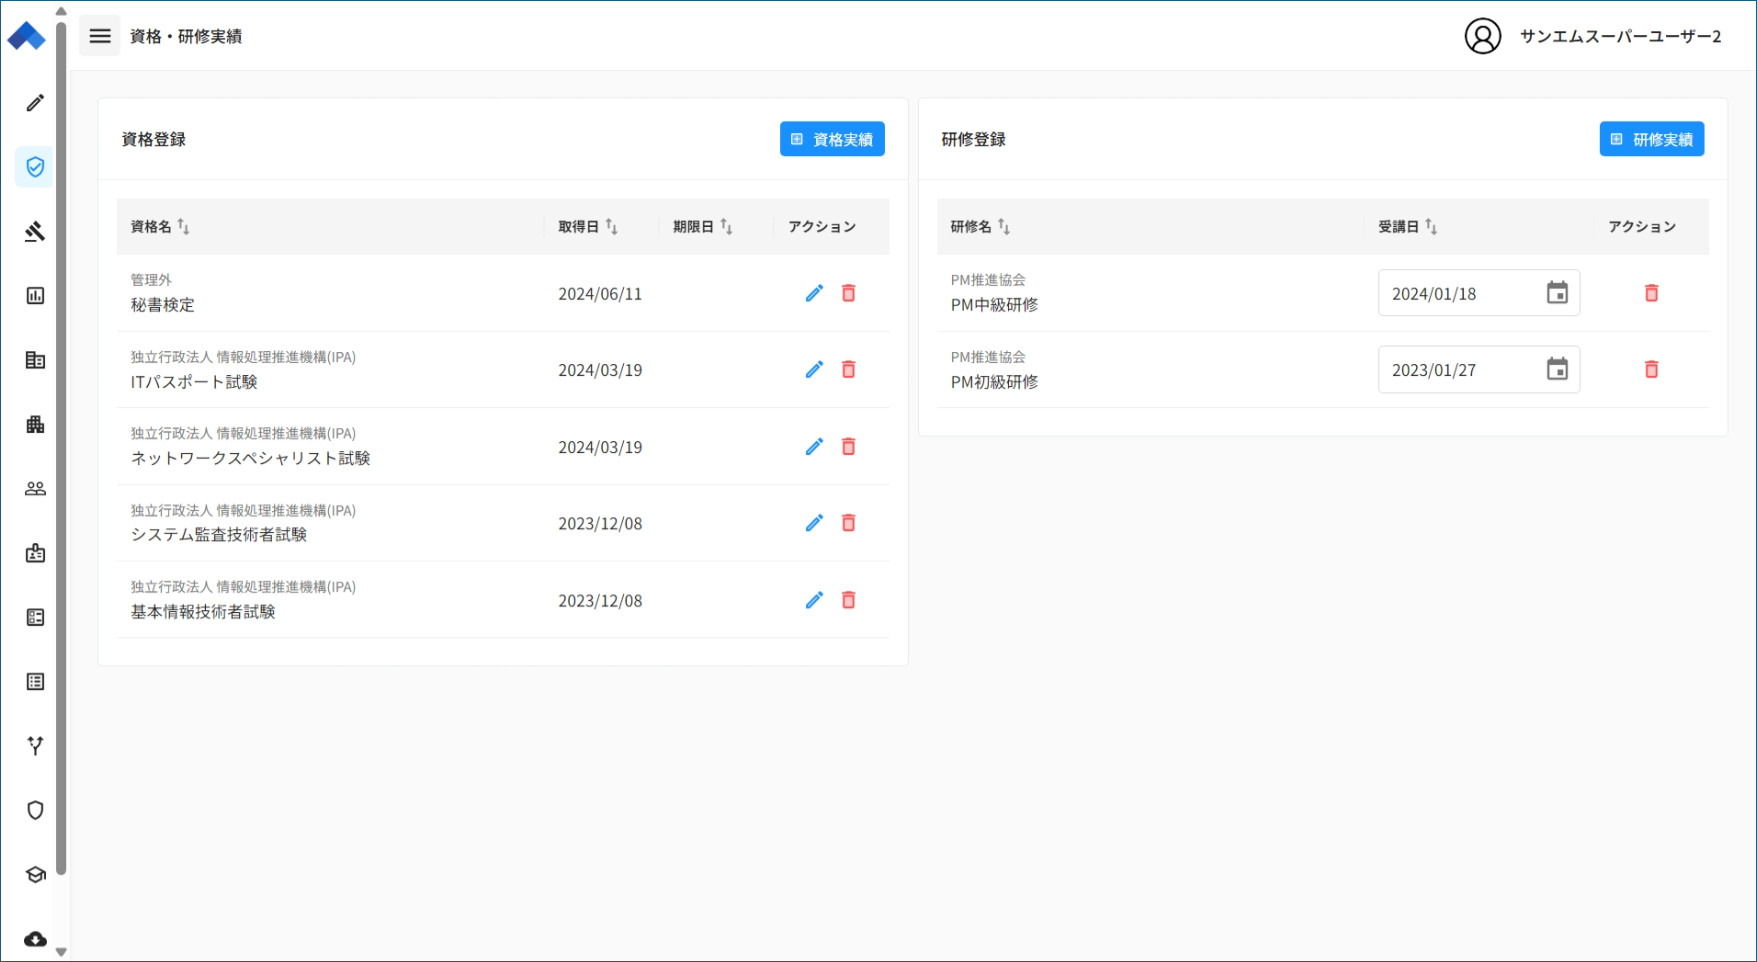Screen dimensions: 1757x962
Task: Edit 基本情報技術者試験 entry
Action: point(815,600)
